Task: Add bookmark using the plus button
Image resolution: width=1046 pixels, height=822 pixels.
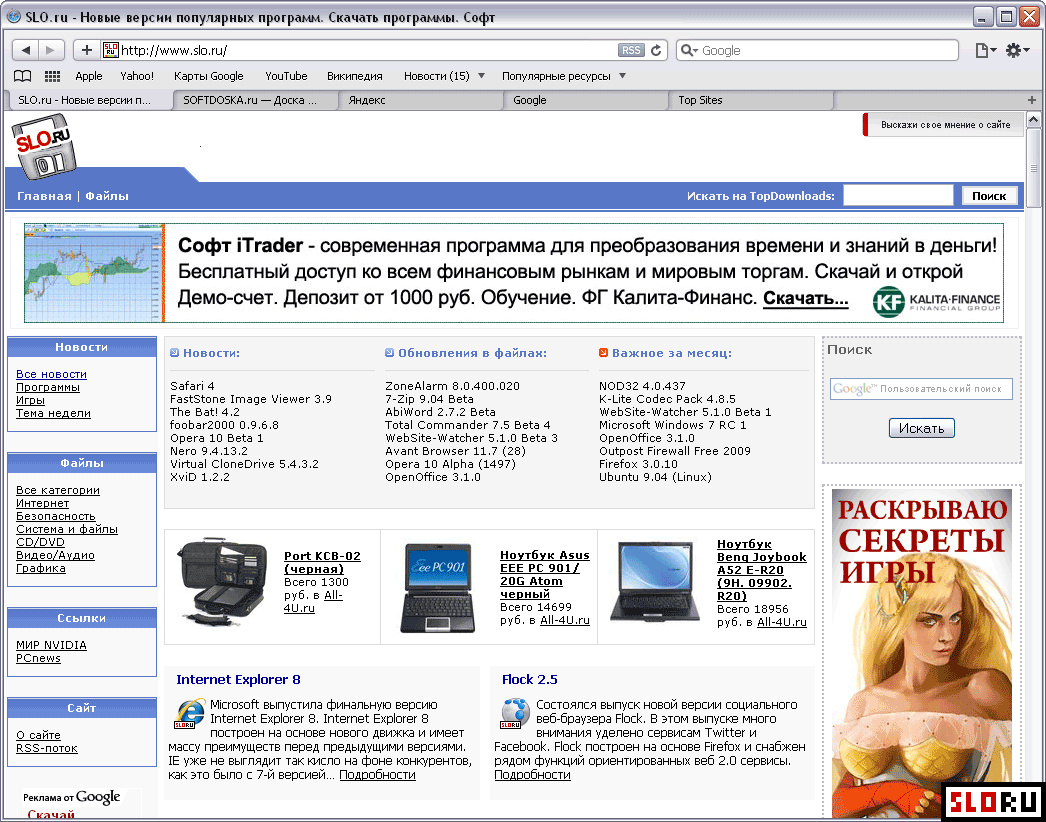Action: [86, 50]
